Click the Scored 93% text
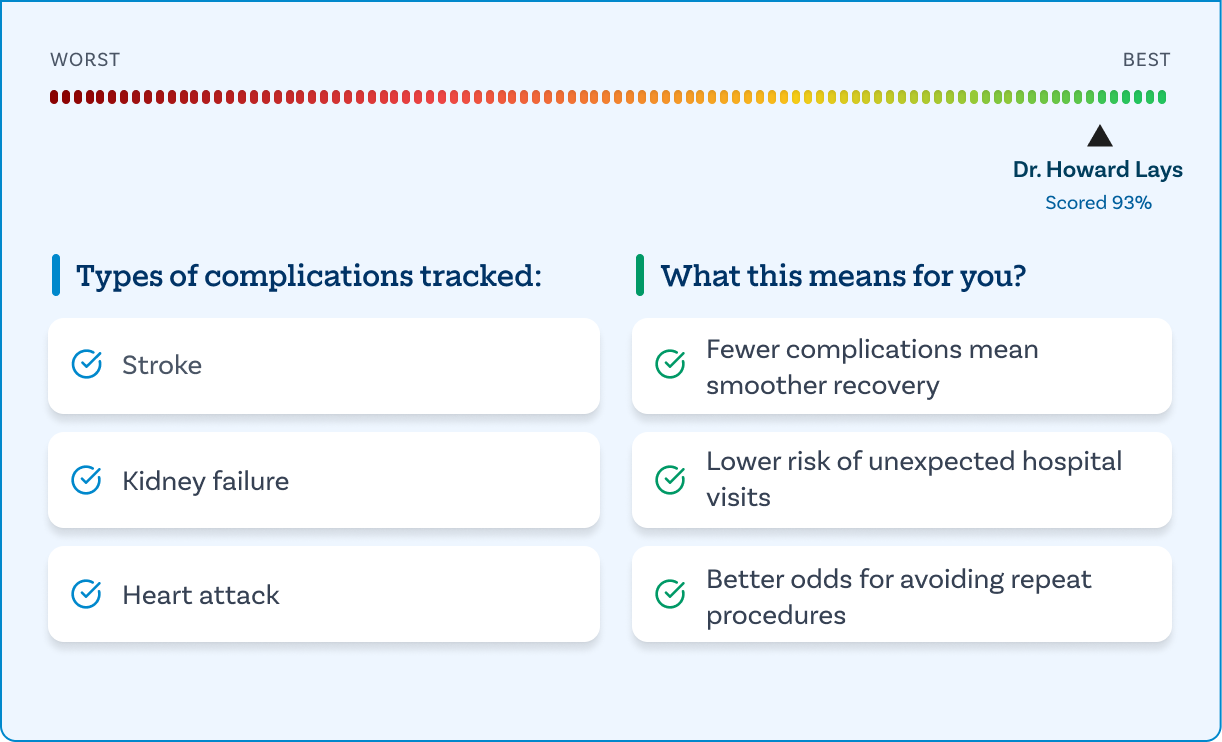 (1098, 203)
